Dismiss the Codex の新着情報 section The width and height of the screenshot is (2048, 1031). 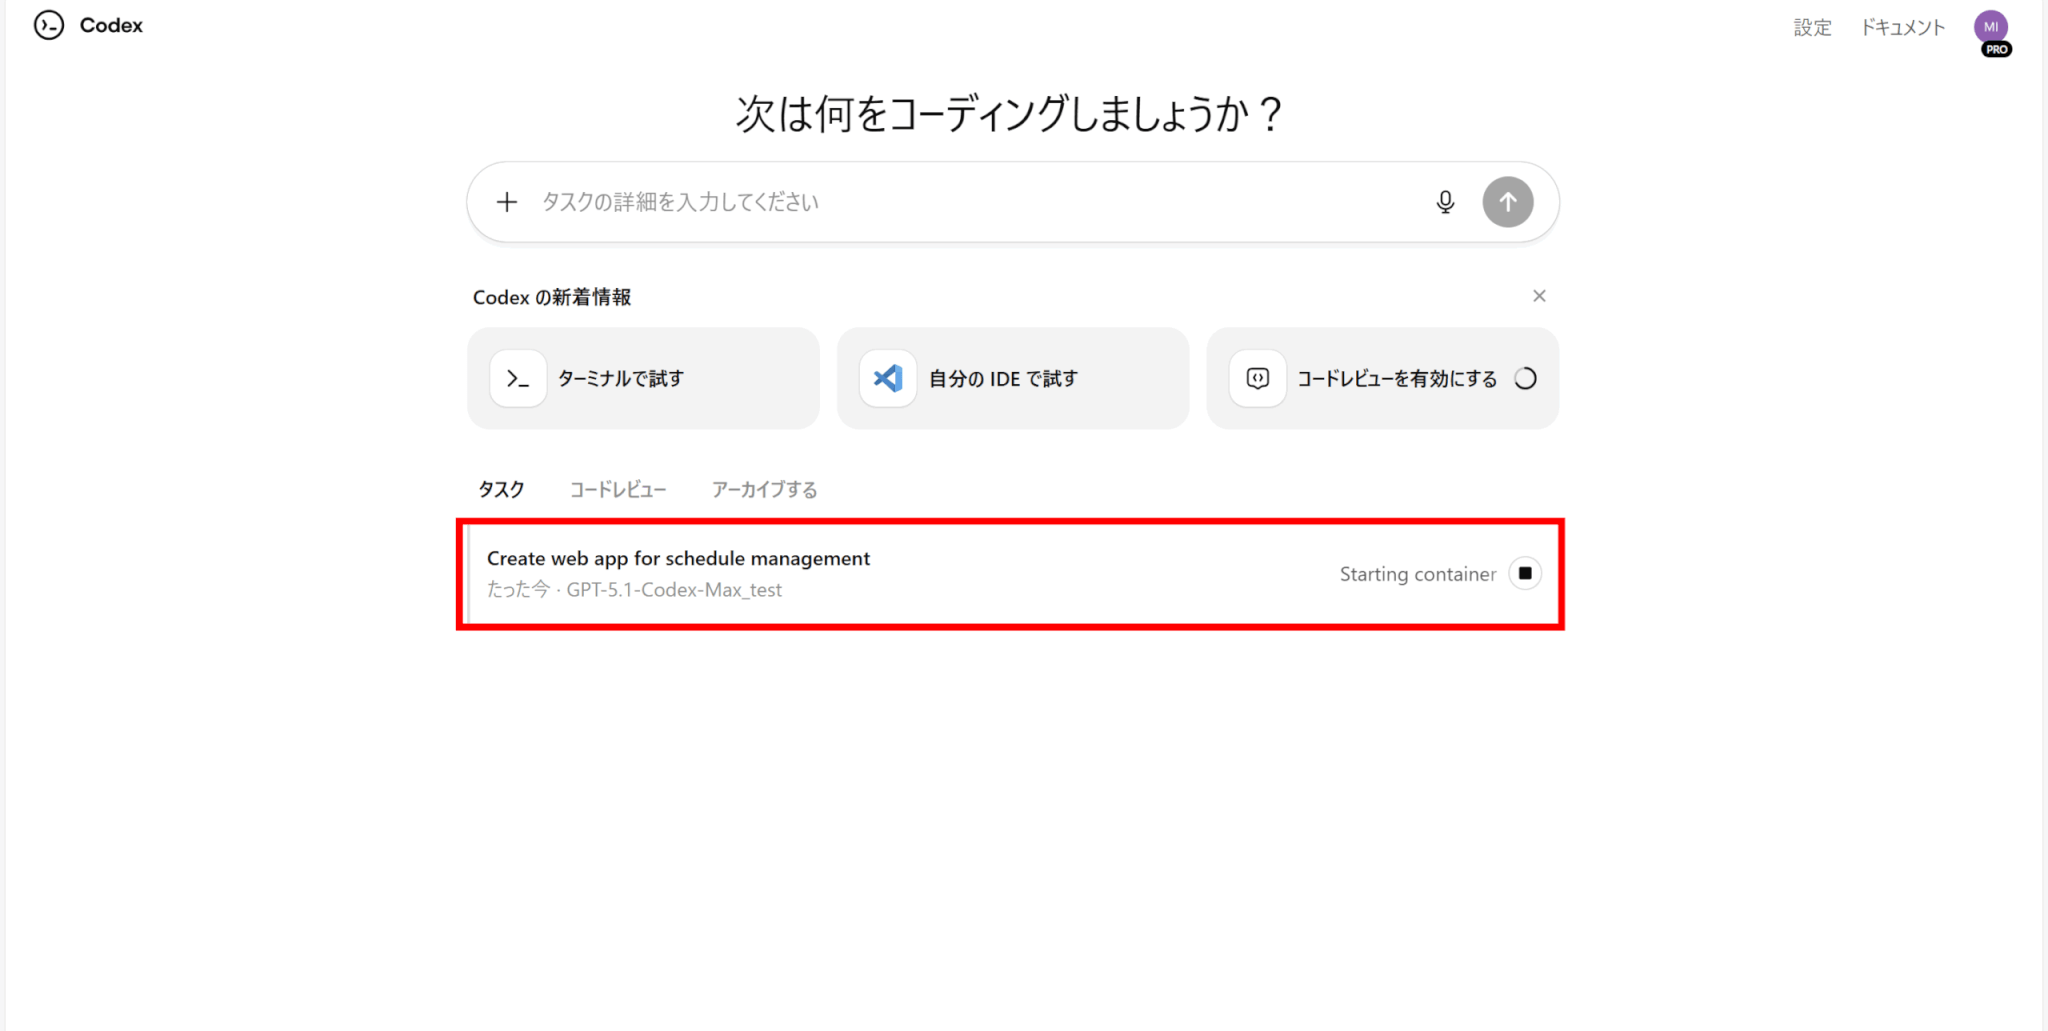tap(1539, 296)
